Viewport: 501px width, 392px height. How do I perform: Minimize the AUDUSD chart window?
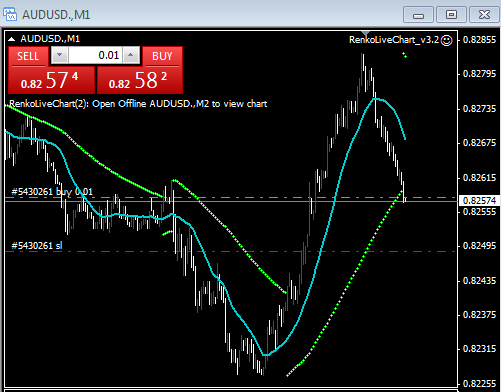point(418,15)
